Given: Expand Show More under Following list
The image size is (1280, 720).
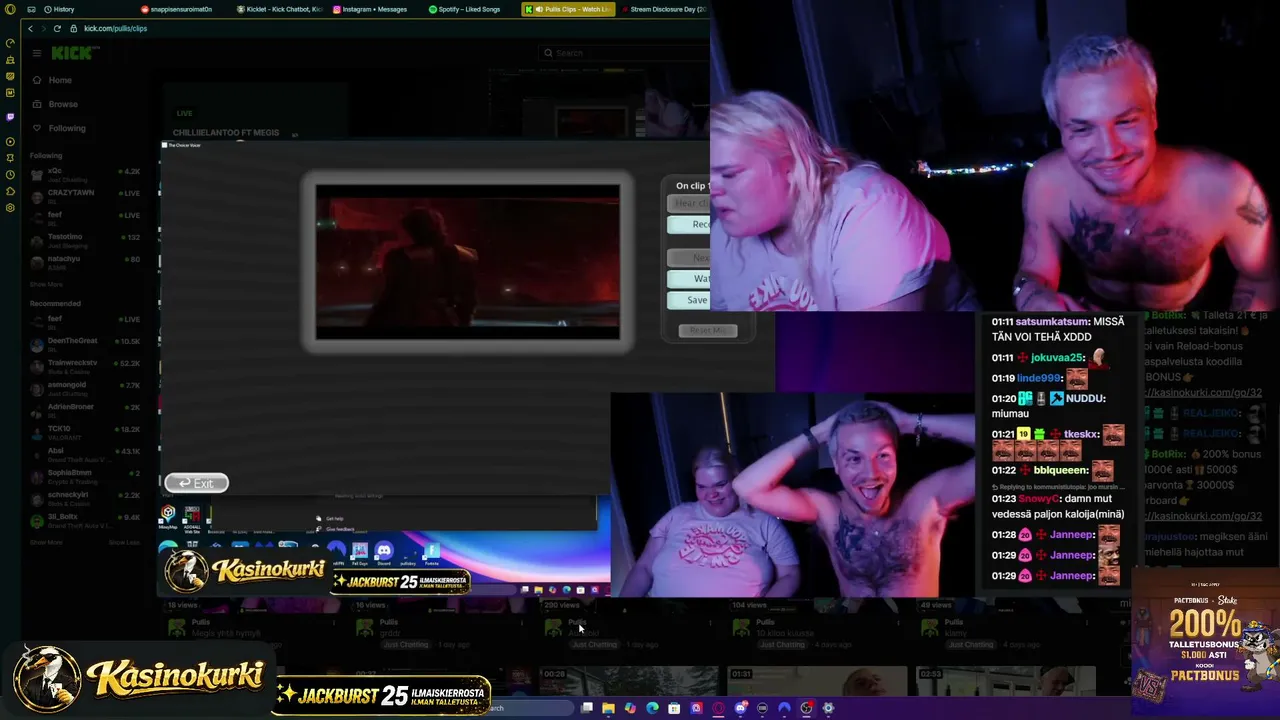Looking at the screenshot, I should 46,284.
